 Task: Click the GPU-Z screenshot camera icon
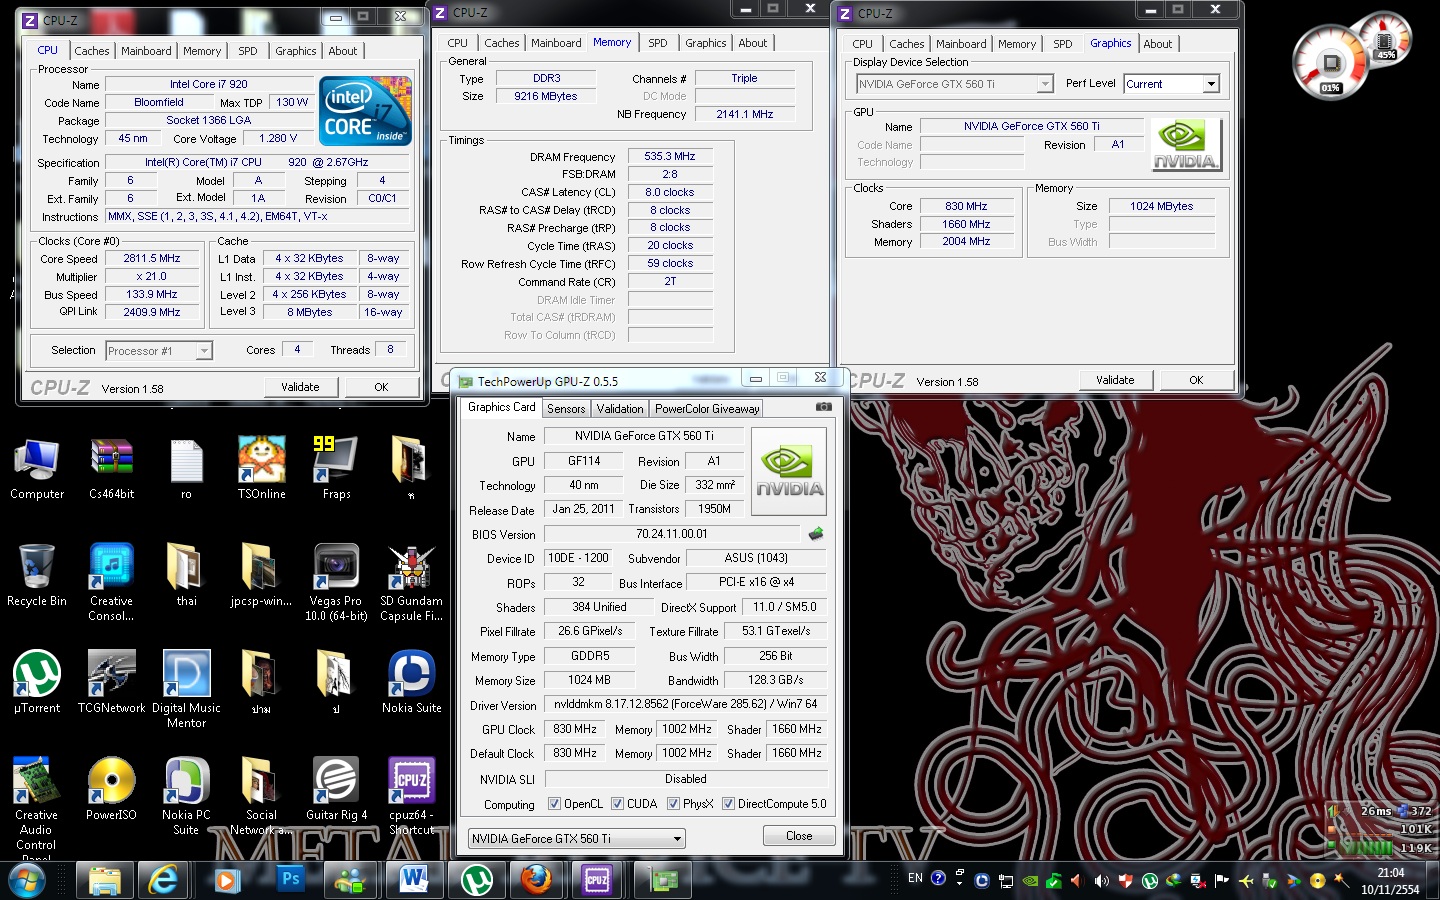[x=823, y=407]
